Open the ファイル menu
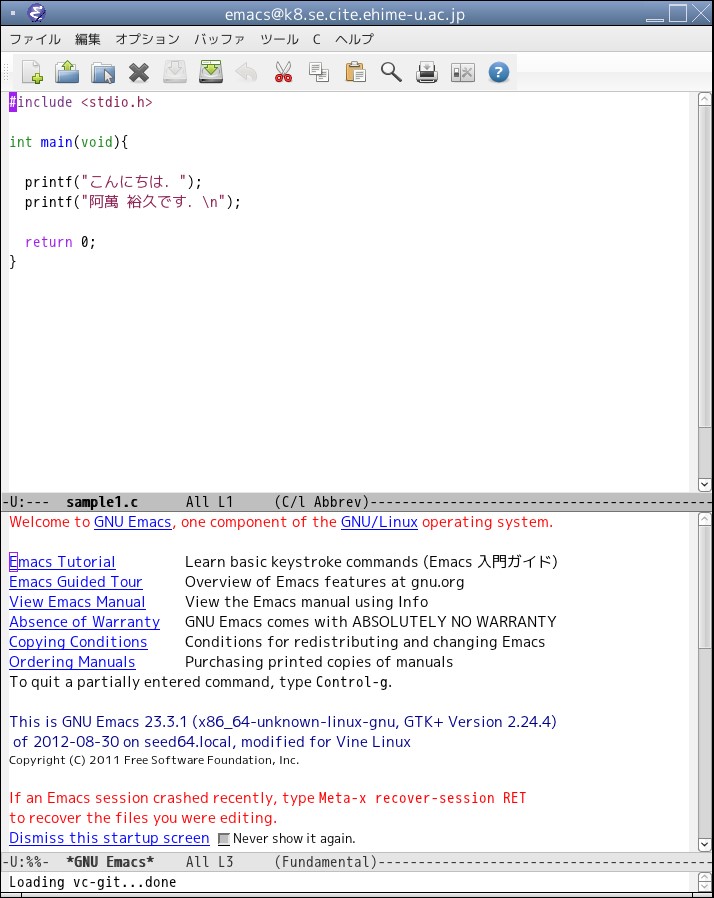Screen dimensions: 714x898 click(35, 39)
